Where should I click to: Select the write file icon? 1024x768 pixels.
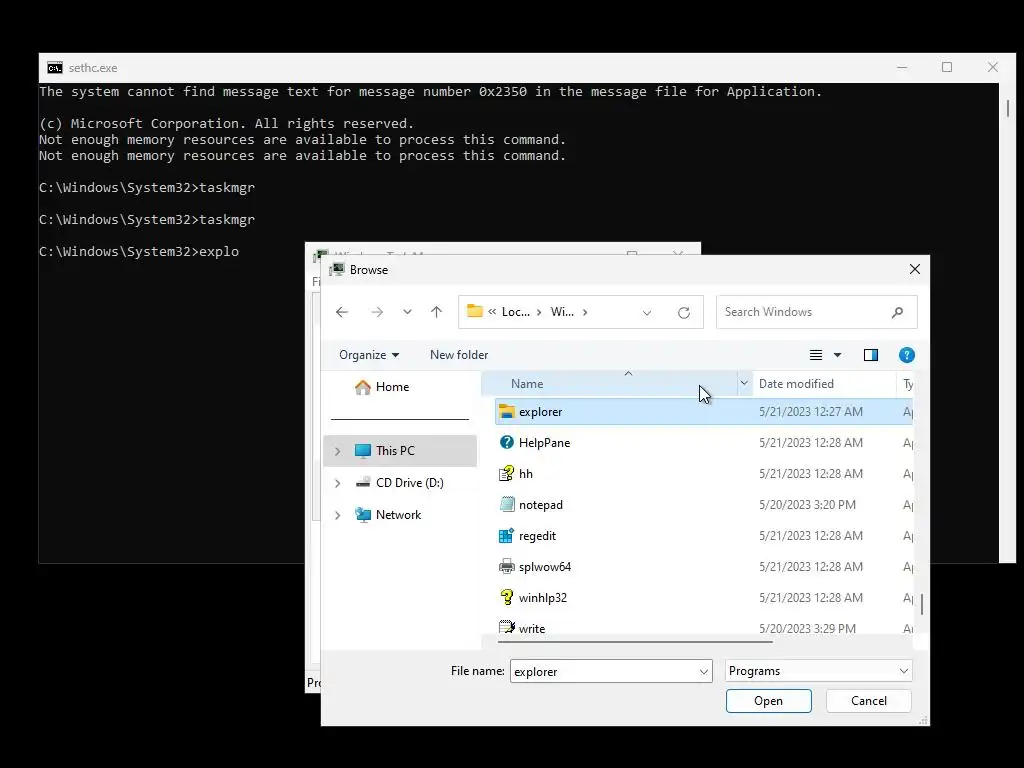point(507,628)
